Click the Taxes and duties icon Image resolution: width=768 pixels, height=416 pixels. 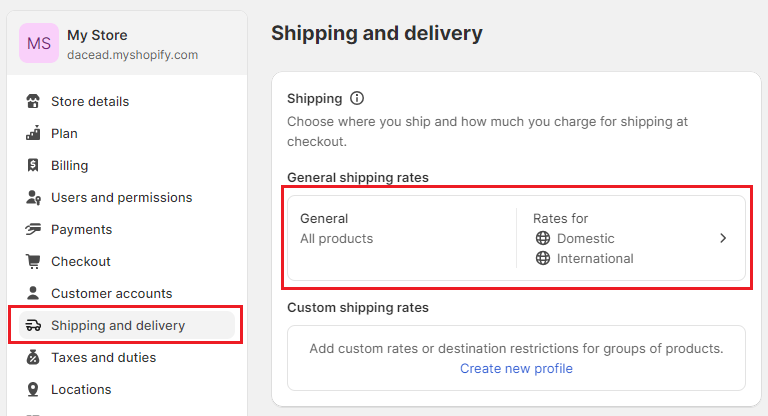click(x=33, y=357)
